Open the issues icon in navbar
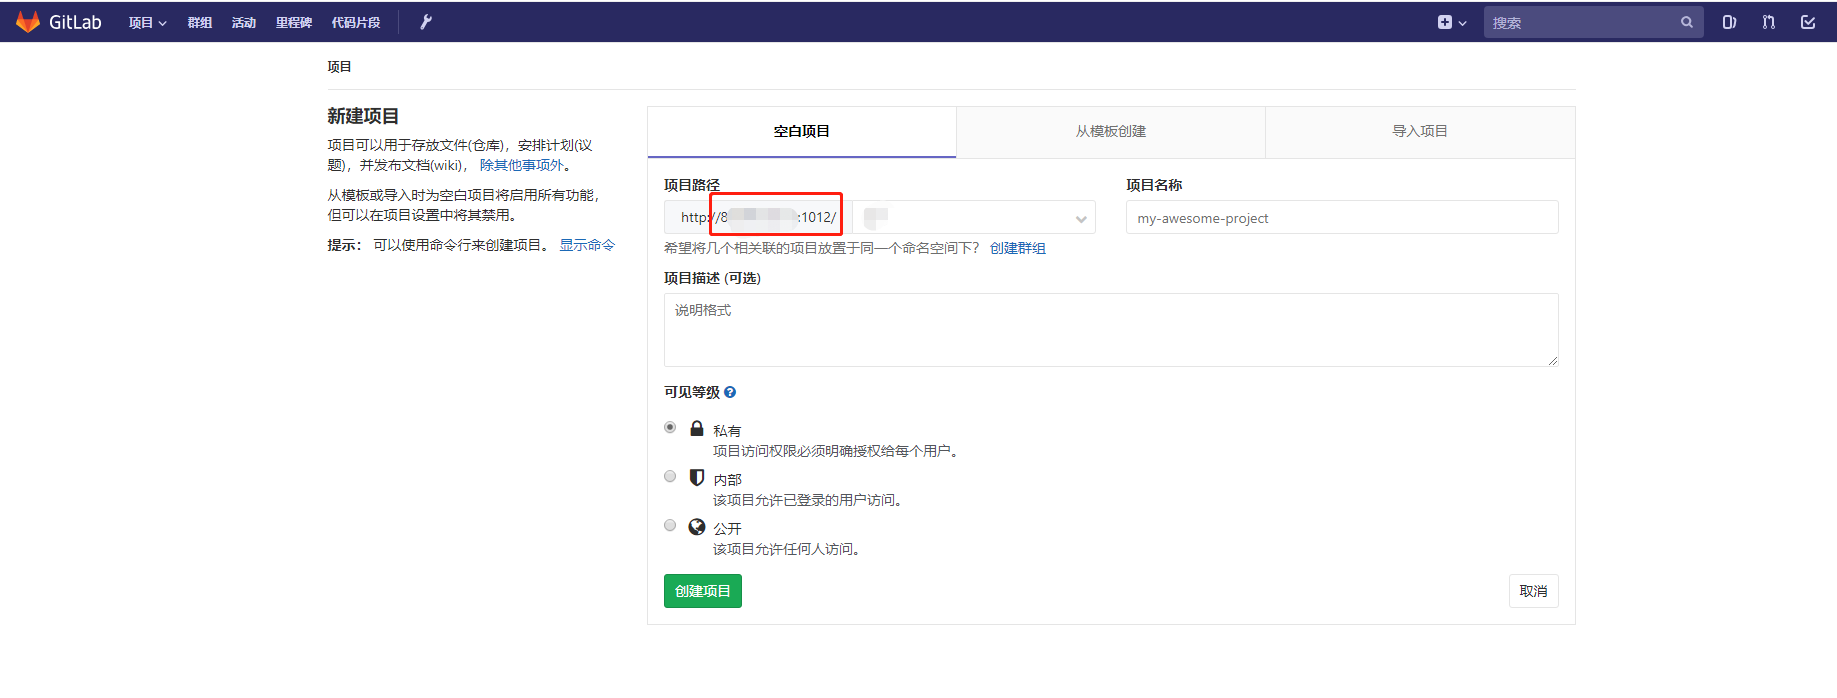Screen dimensions: 1837x698 coord(1729,22)
